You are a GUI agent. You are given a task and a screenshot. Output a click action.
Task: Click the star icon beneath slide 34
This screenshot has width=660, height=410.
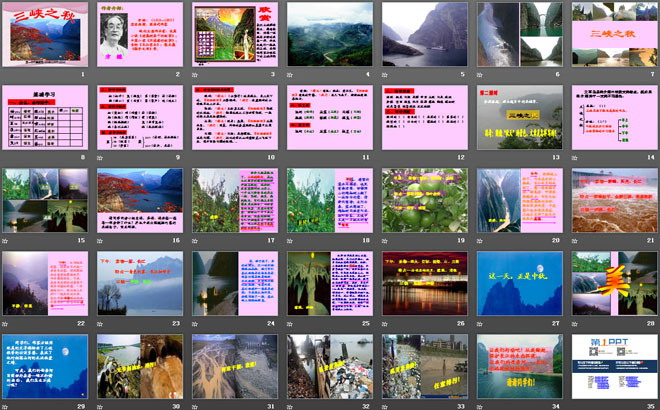click(x=480, y=407)
